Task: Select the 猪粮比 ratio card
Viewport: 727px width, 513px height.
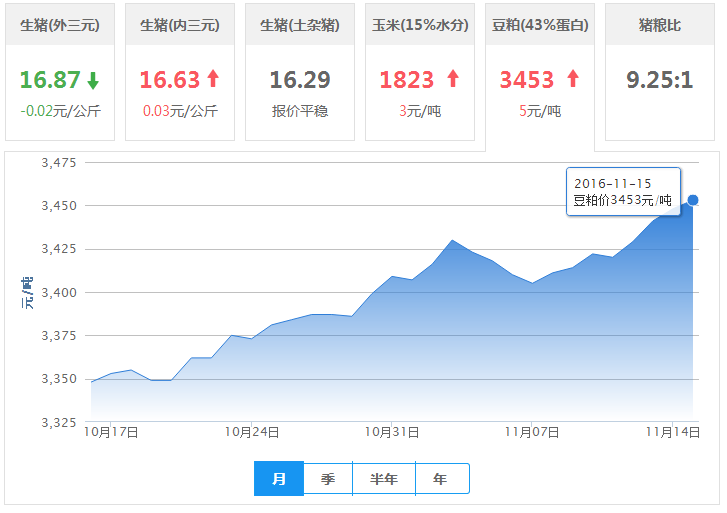Action: point(660,72)
